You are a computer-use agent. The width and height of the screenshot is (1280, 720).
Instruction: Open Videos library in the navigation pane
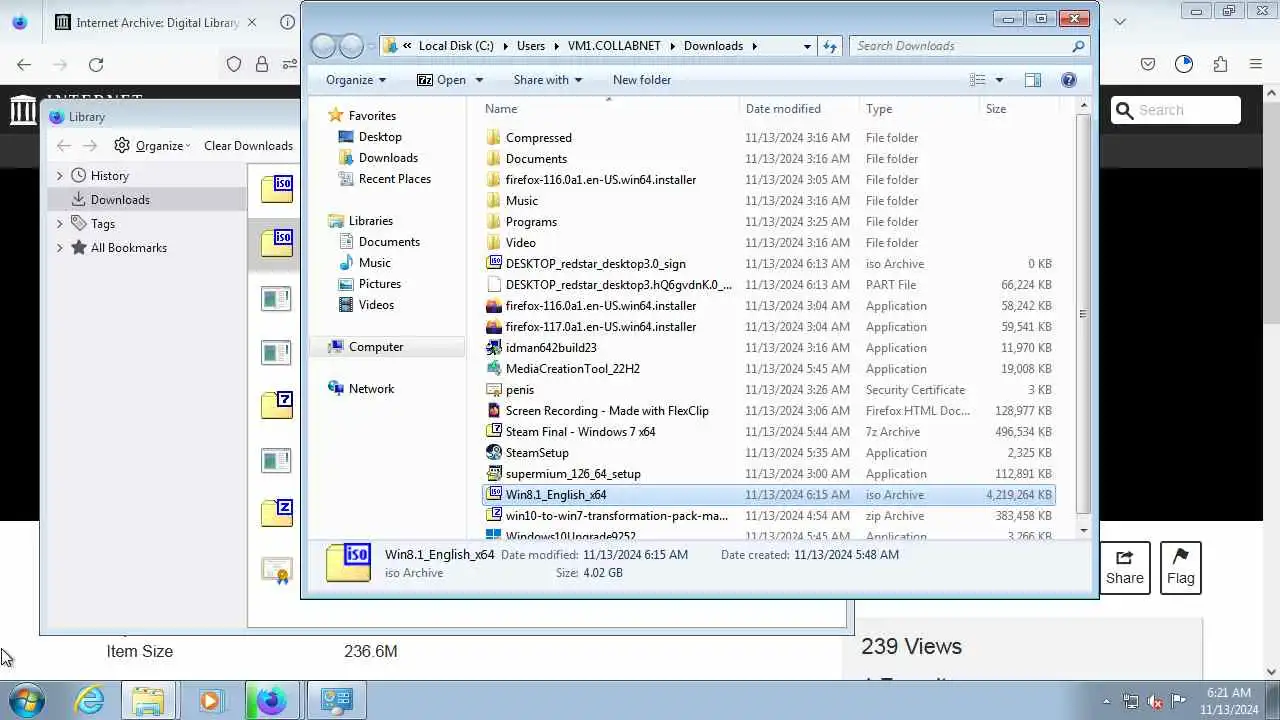376,305
